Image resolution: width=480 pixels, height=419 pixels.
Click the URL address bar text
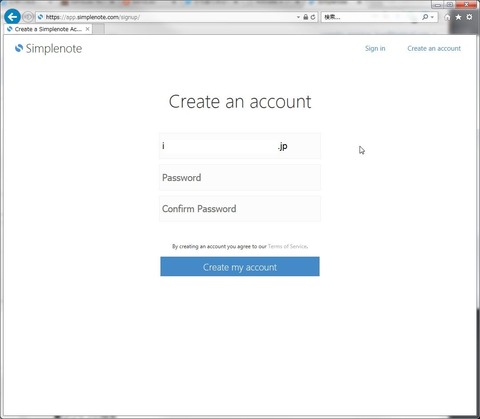(x=93, y=17)
